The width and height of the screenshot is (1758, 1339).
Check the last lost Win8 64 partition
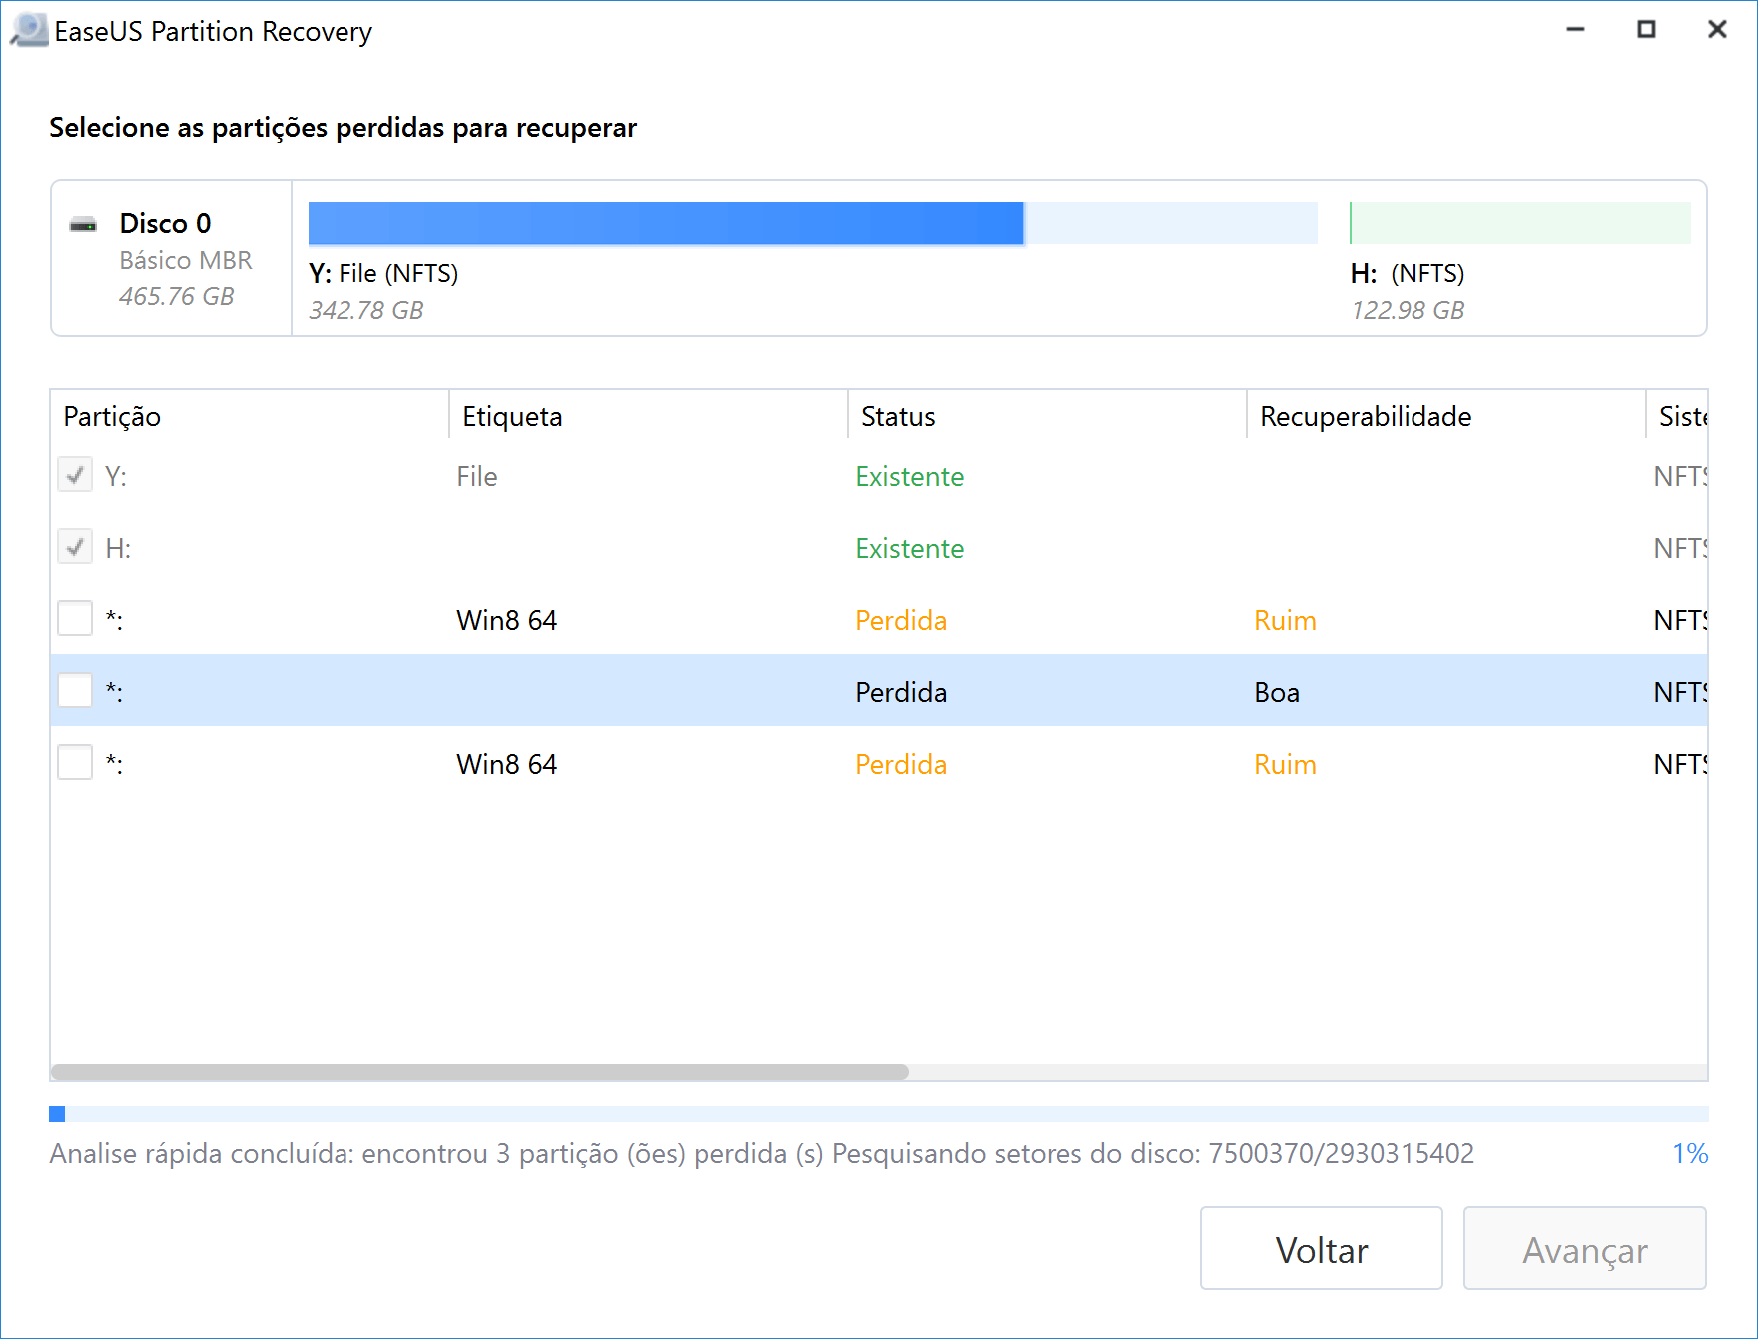tap(75, 763)
